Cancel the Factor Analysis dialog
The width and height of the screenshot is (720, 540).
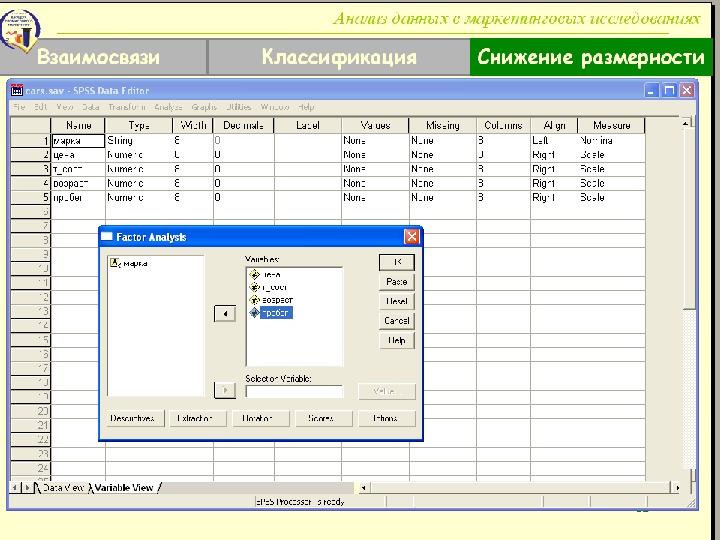[x=397, y=321]
